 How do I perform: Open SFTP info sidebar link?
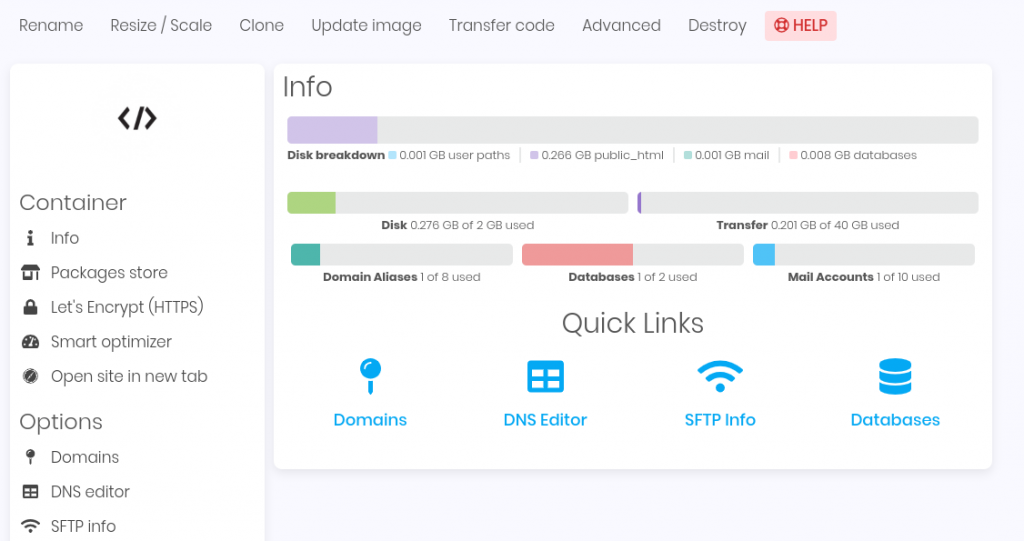[x=84, y=526]
